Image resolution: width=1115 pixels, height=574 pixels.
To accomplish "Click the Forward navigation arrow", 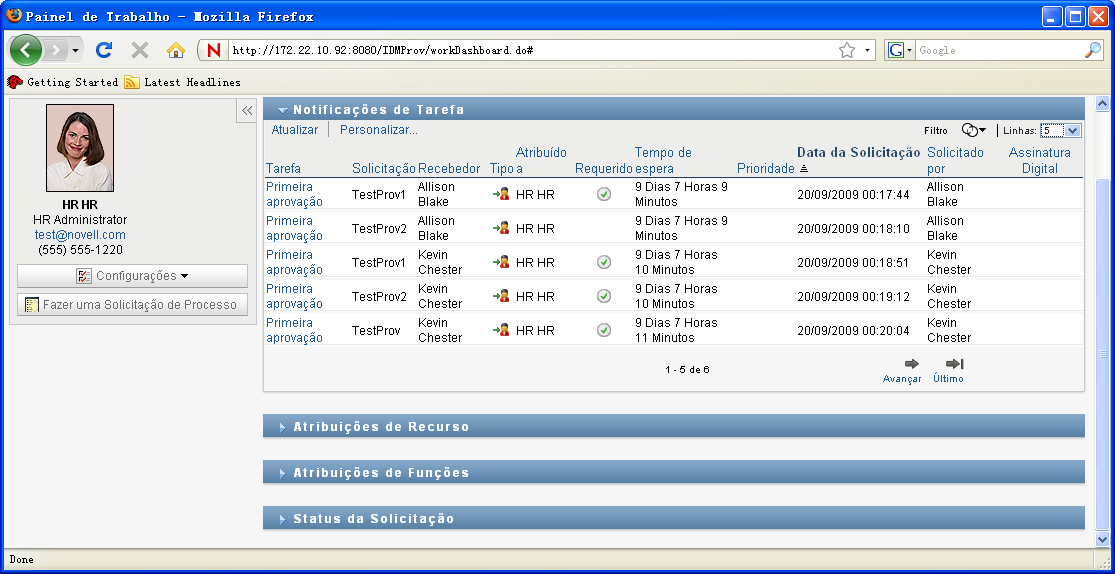I will (x=55, y=51).
